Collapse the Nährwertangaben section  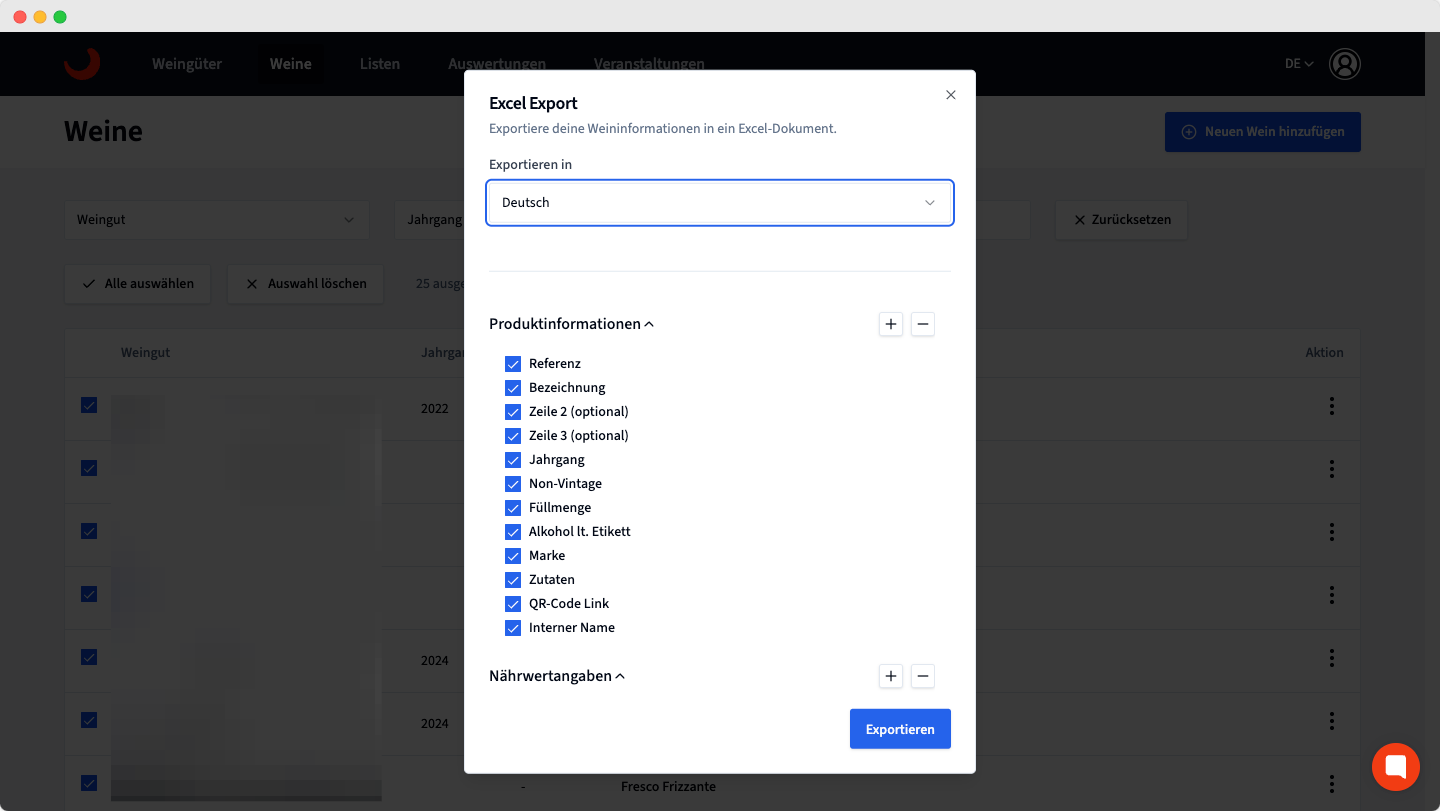pos(558,676)
